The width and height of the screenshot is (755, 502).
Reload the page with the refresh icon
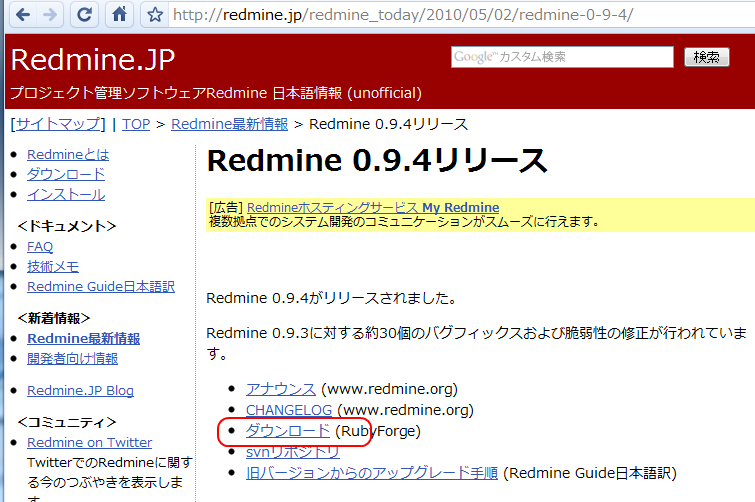[85, 14]
